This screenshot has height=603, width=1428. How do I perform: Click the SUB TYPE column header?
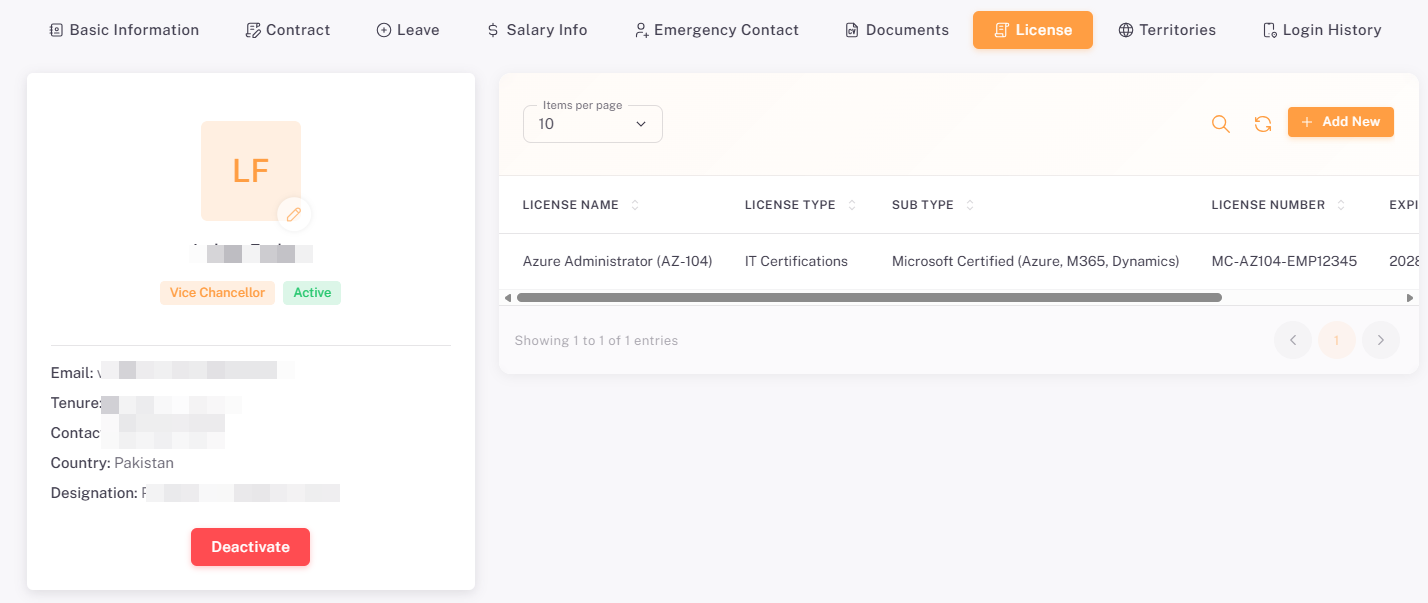[923, 205]
